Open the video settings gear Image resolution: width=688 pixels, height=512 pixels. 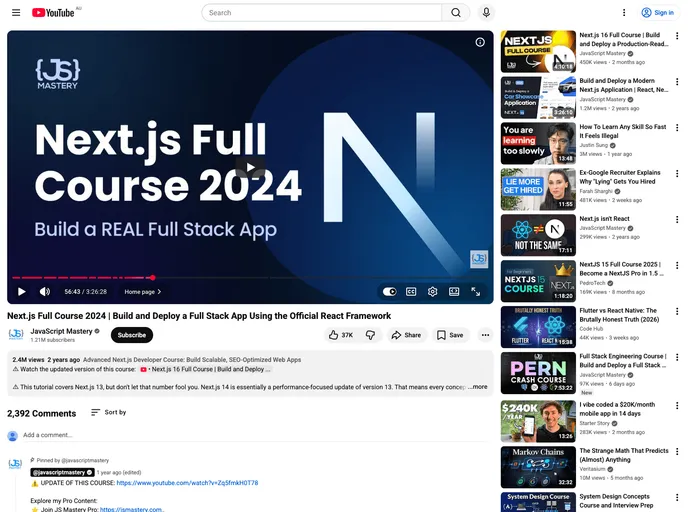coord(433,292)
